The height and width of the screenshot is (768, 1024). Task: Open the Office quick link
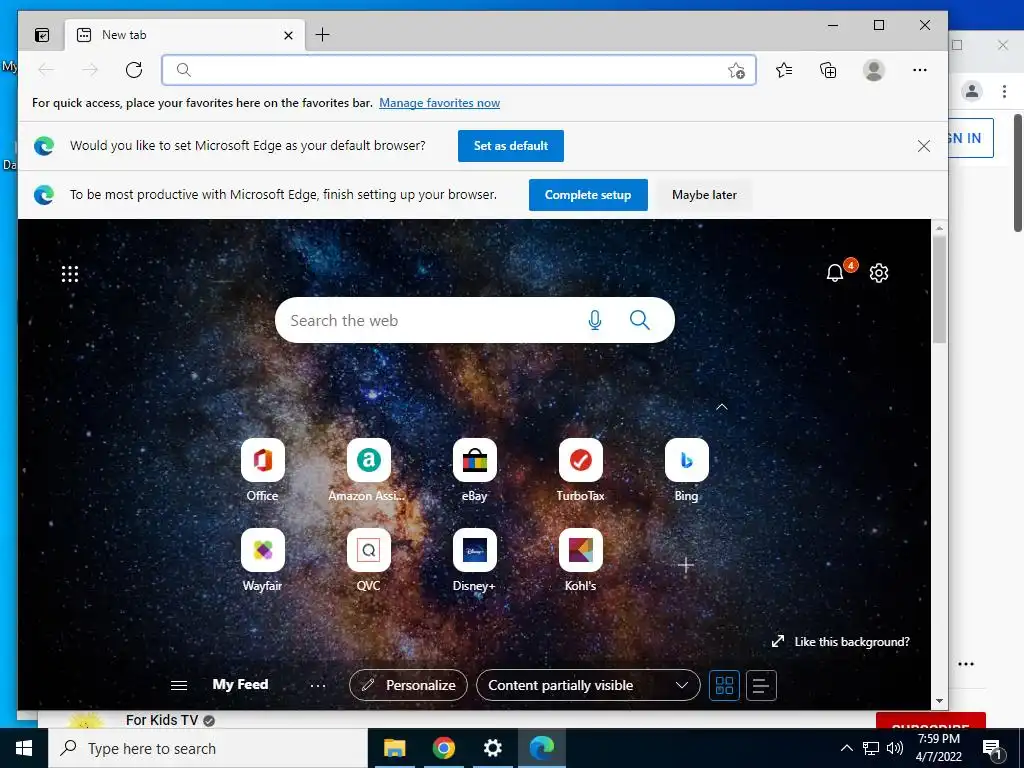click(263, 470)
